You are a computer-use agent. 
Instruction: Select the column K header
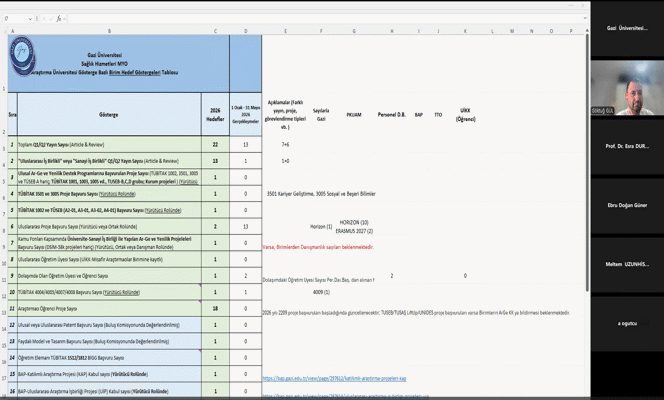pyautogui.click(x=465, y=31)
